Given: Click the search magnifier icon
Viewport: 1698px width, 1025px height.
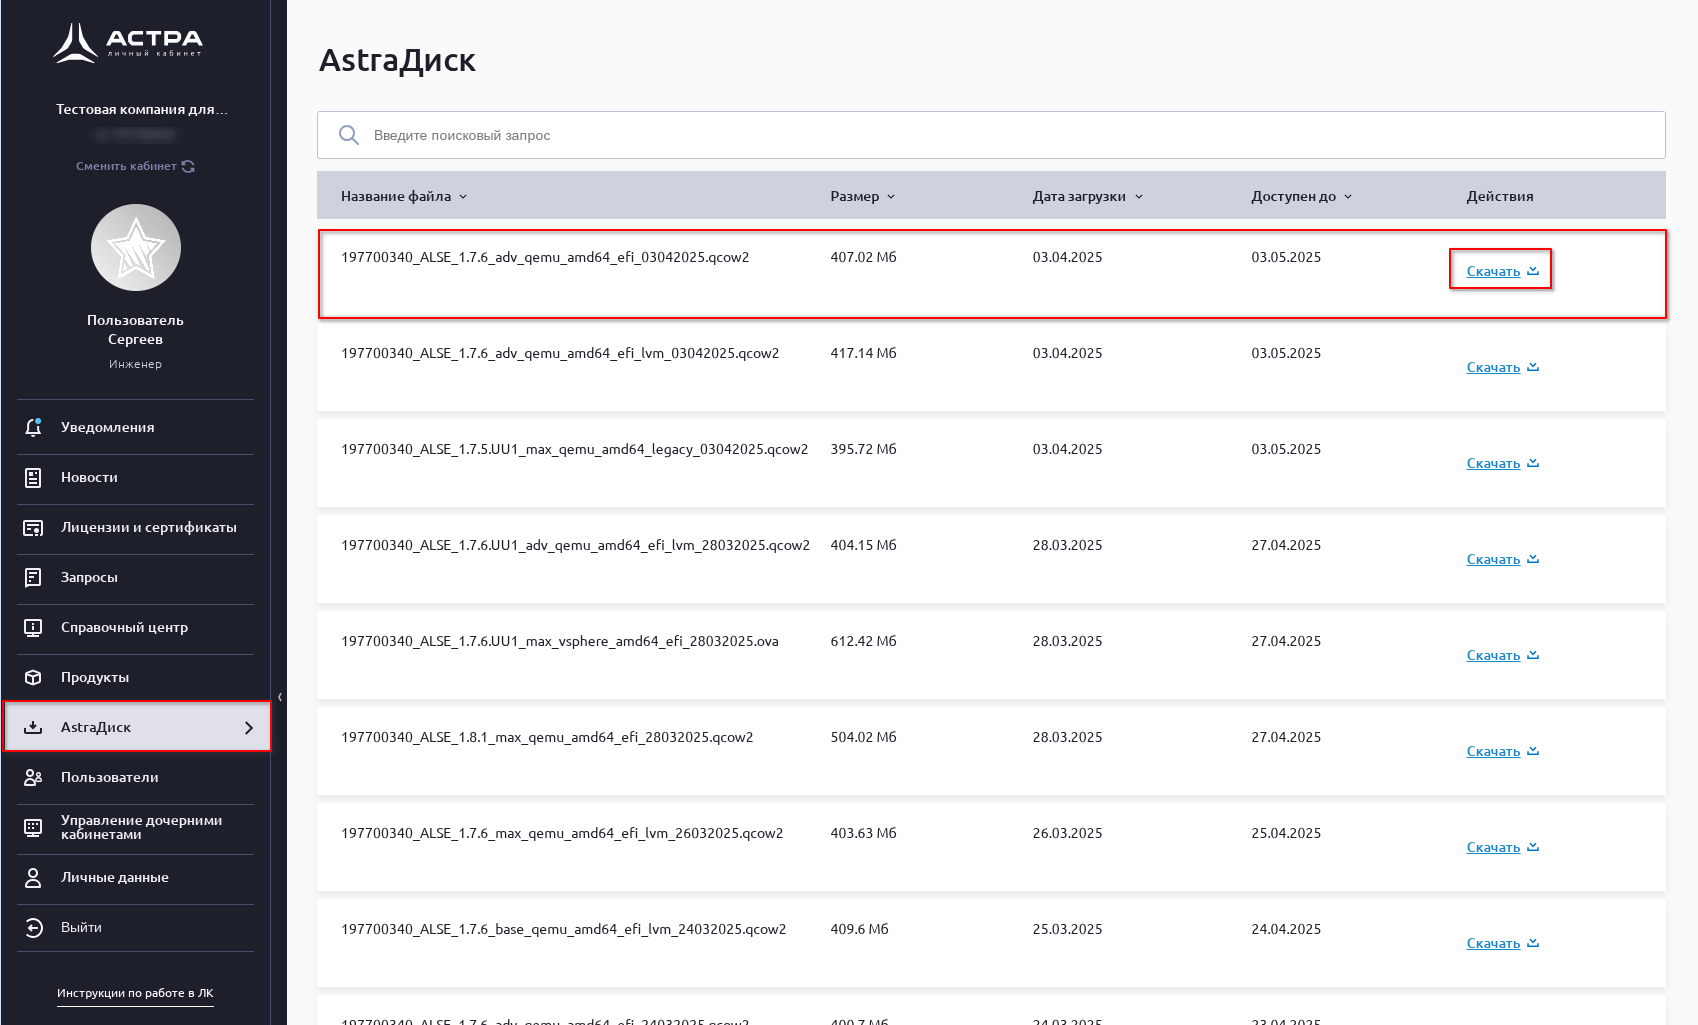Looking at the screenshot, I should click(348, 135).
